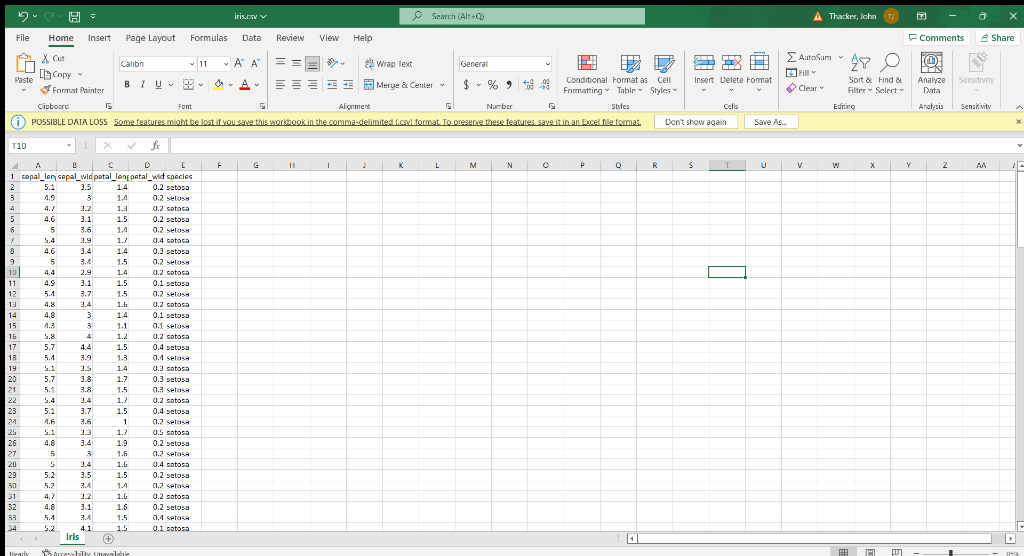Viewport: 1024px width, 556px height.
Task: Open the Font size dropdown
Action: (x=226, y=64)
